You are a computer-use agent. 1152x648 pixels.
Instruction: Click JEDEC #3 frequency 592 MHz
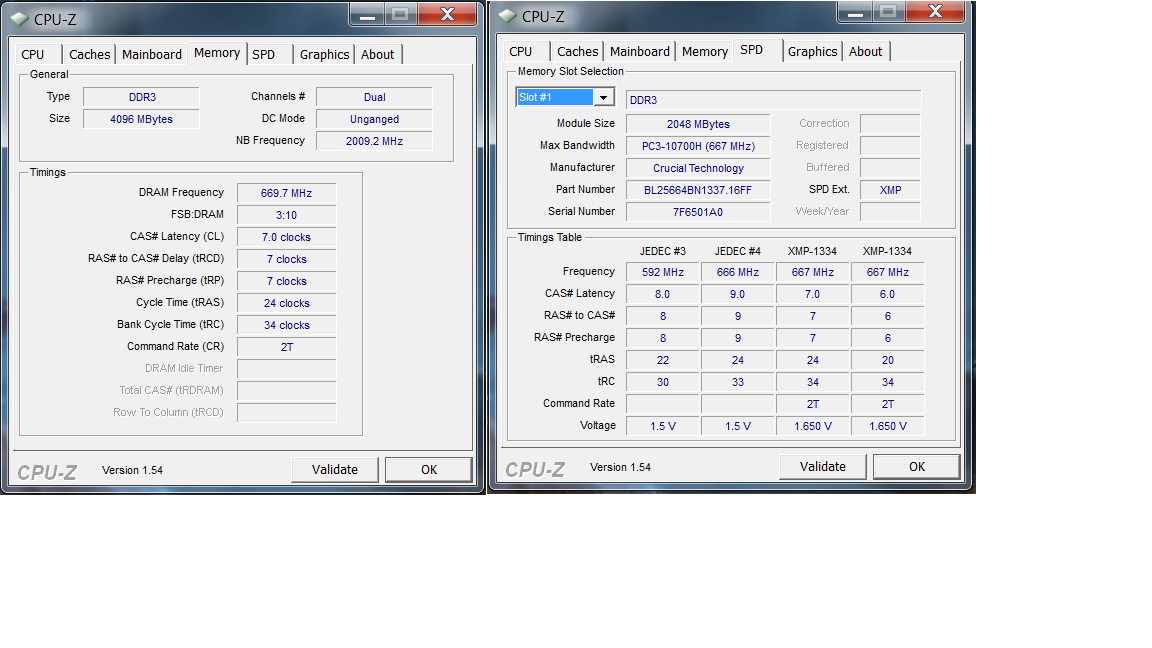pyautogui.click(x=663, y=273)
